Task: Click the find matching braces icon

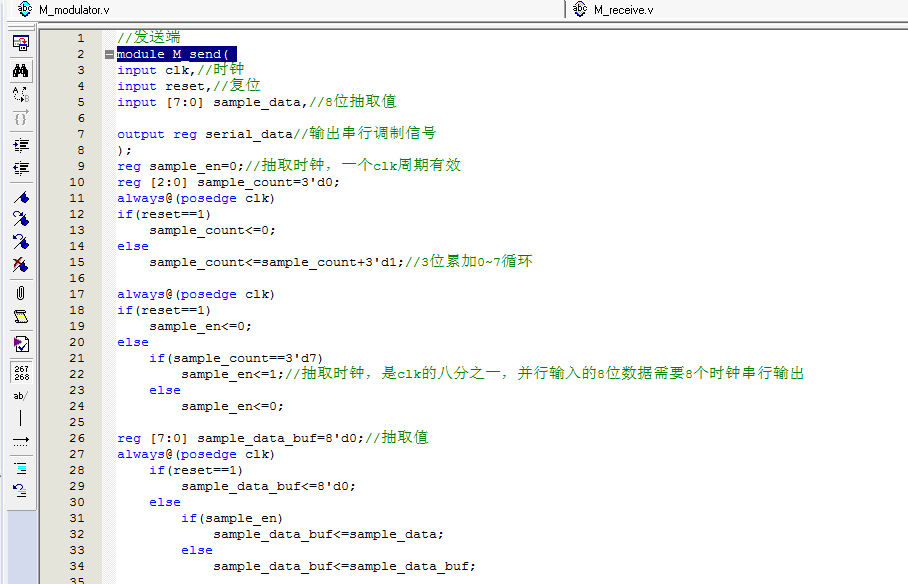Action: pyautogui.click(x=21, y=118)
